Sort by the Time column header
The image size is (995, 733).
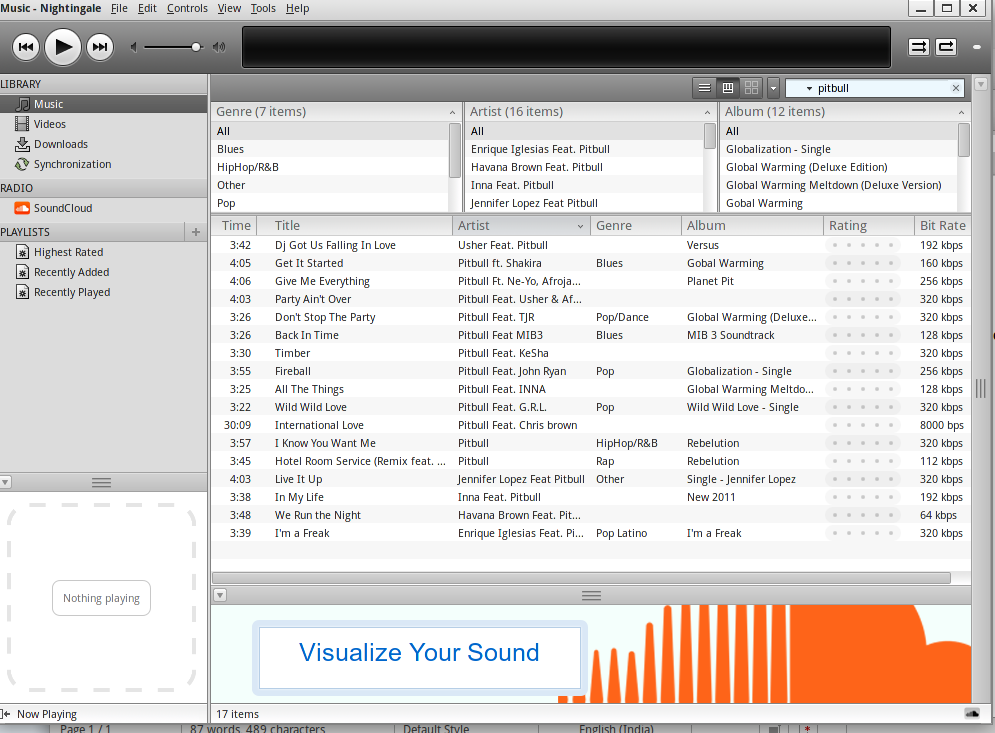pyautogui.click(x=235, y=225)
